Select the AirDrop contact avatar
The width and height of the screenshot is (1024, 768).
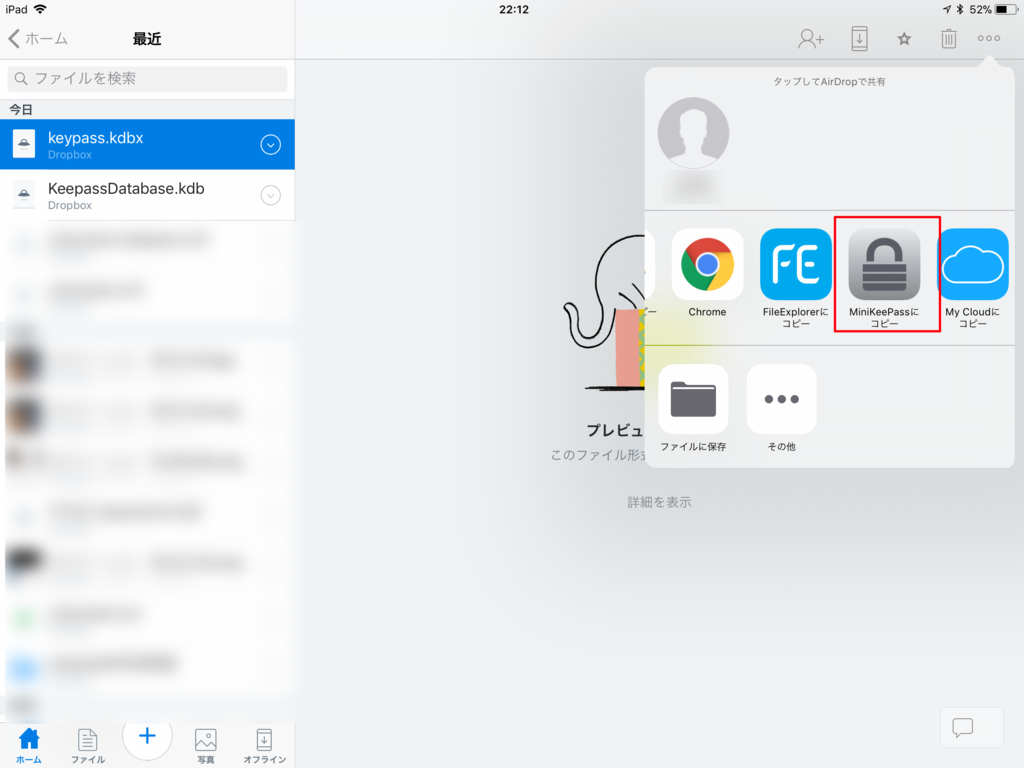(693, 133)
